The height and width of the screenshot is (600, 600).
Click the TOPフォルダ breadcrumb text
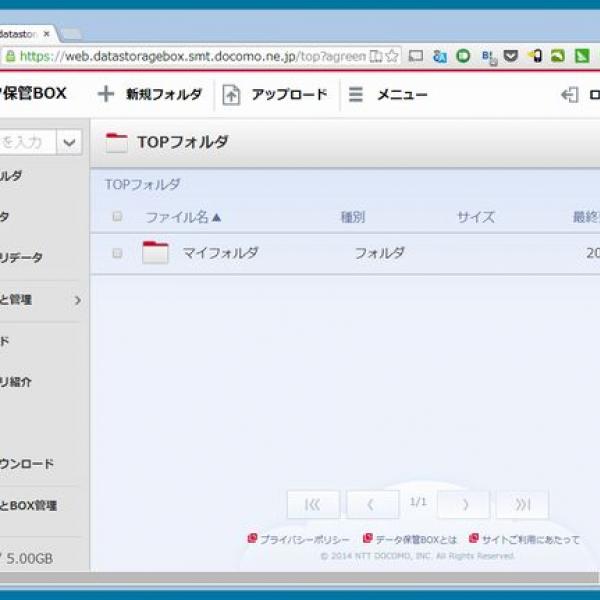[142, 184]
